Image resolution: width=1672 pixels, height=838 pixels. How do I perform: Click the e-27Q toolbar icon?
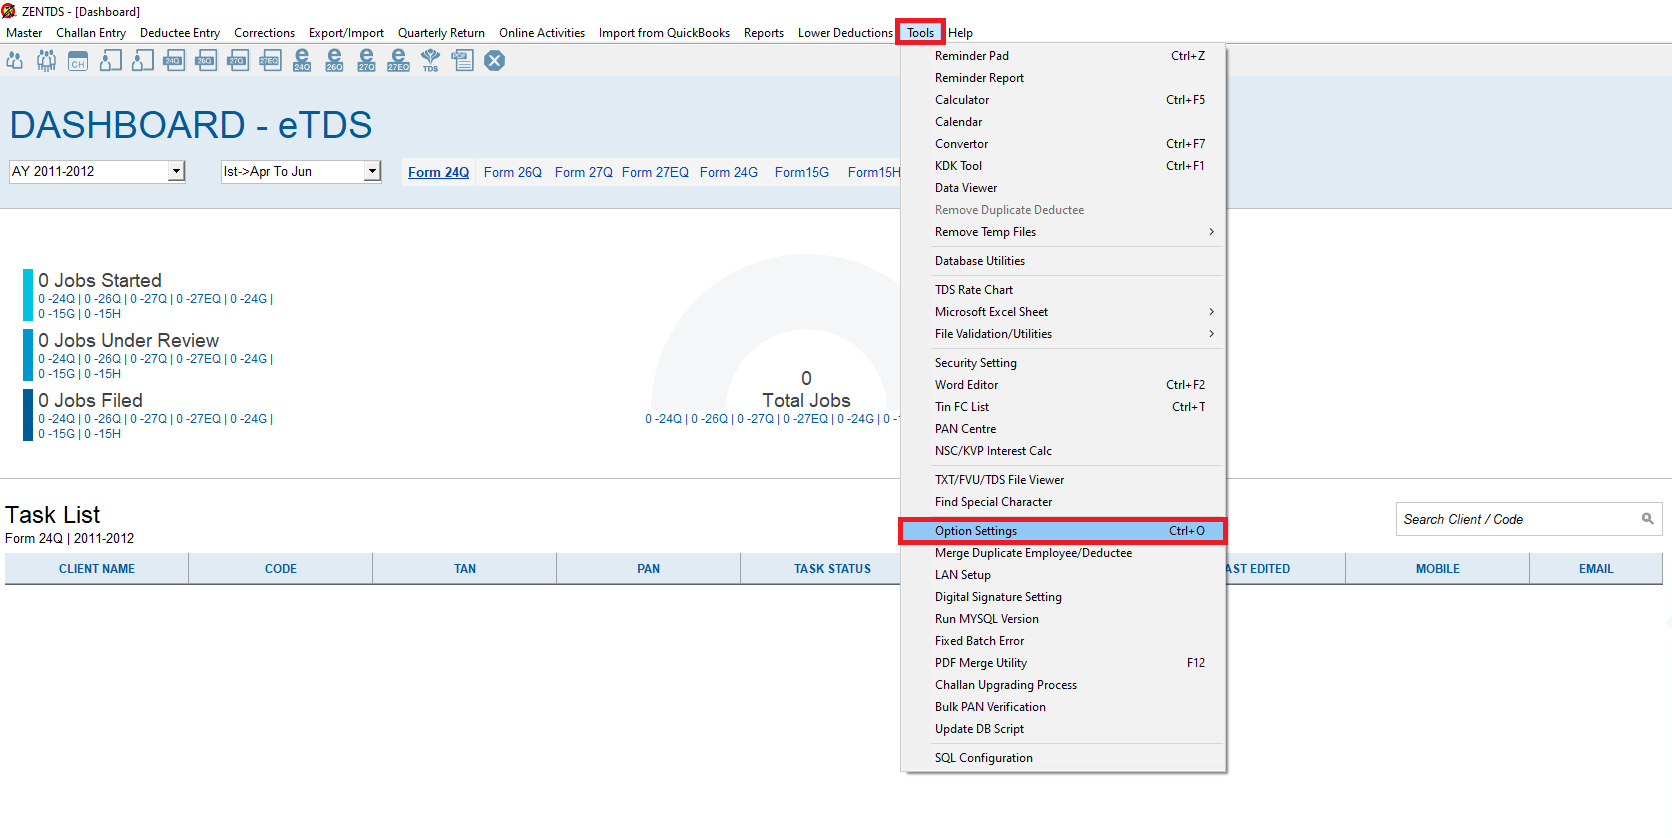point(366,61)
